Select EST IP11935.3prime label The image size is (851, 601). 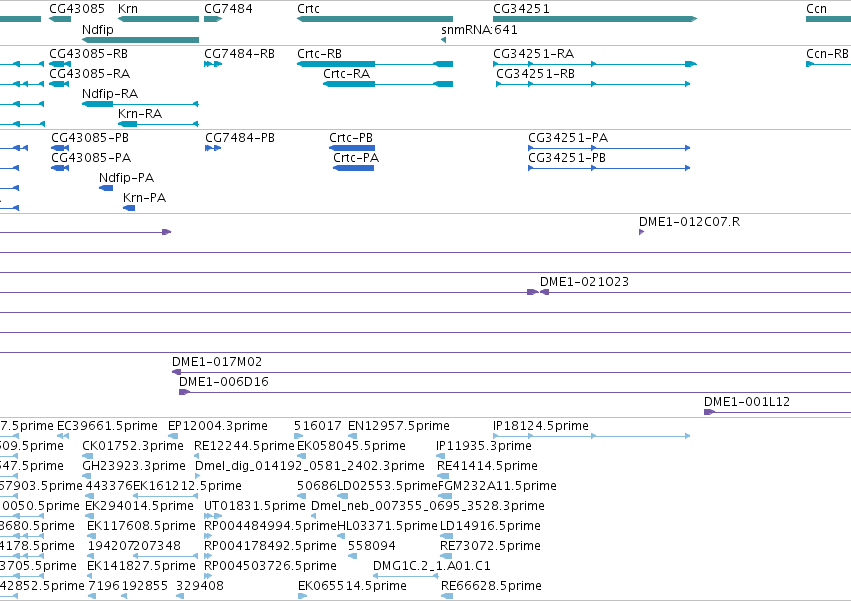[484, 446]
